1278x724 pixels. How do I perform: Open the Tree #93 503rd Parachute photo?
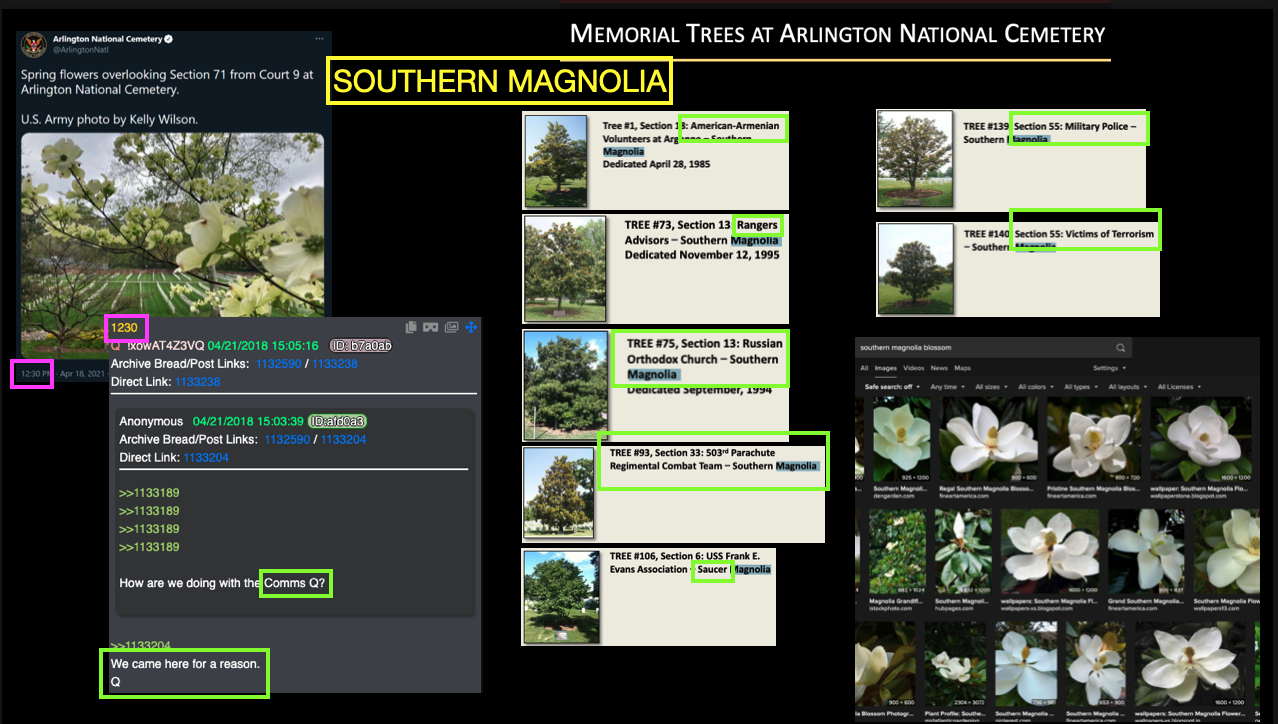tap(560, 493)
